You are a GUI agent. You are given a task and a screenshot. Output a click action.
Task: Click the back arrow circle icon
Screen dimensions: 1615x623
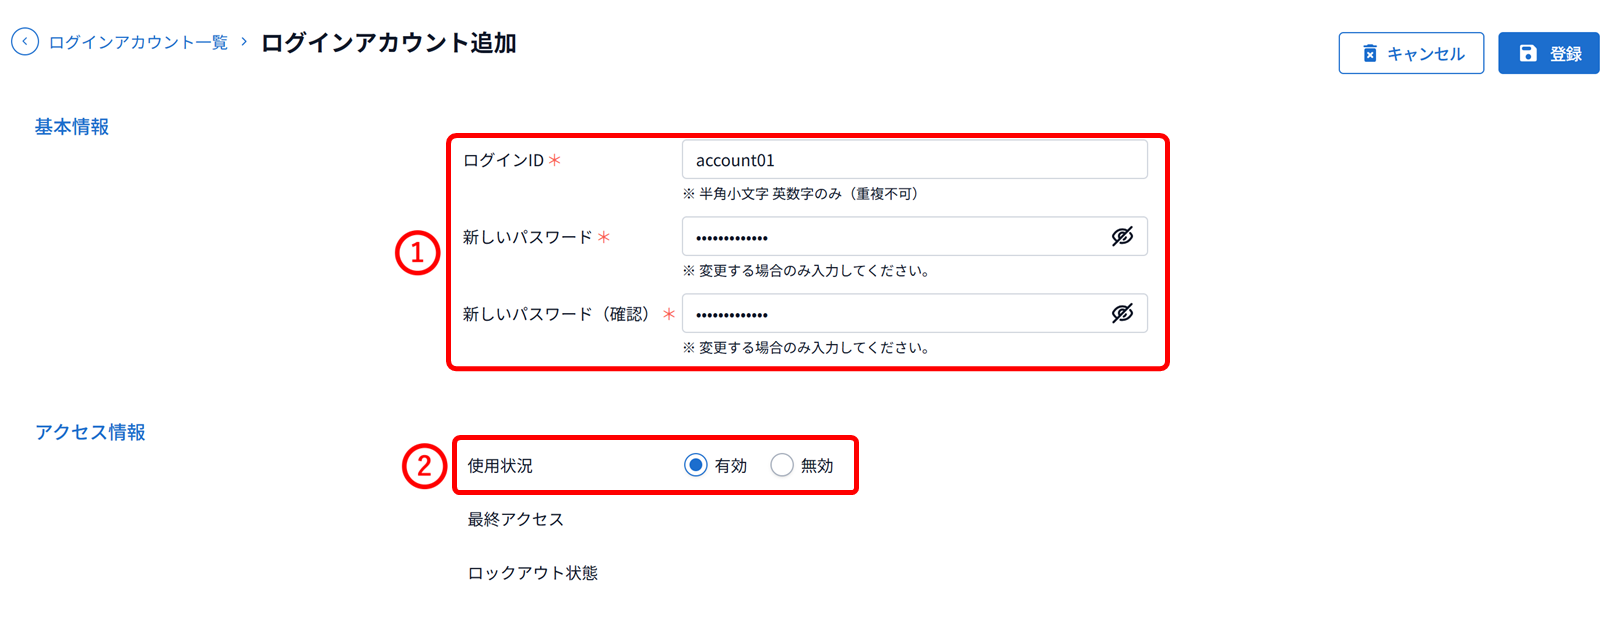[x=25, y=42]
